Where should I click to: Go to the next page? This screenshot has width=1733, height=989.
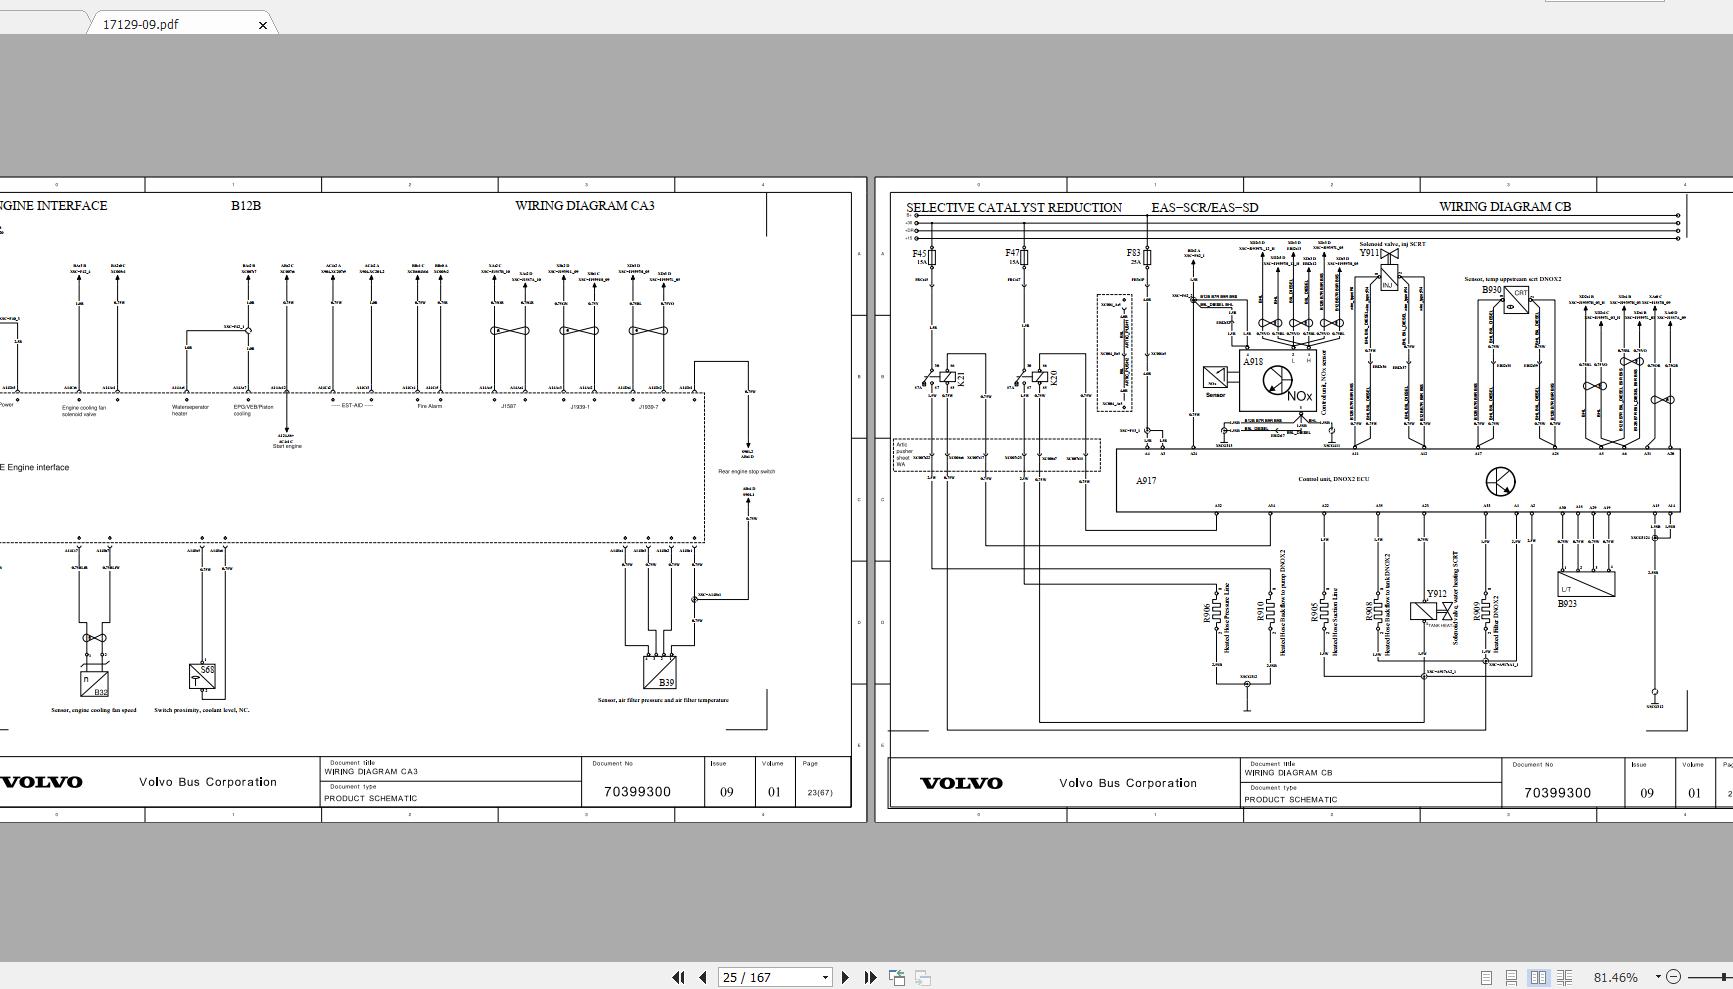(846, 977)
